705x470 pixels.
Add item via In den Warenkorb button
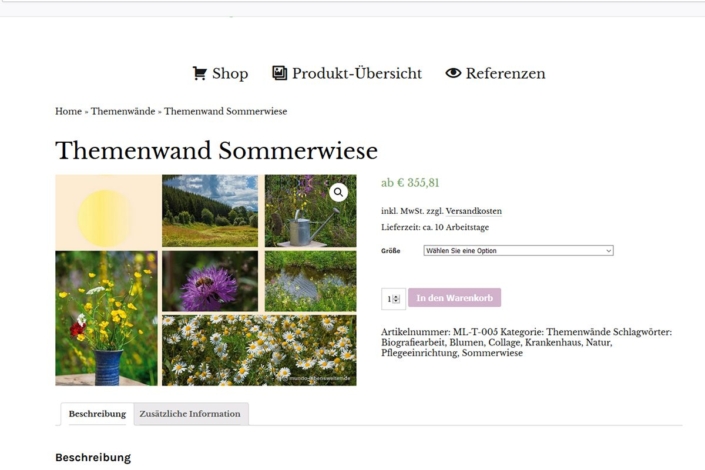point(455,298)
